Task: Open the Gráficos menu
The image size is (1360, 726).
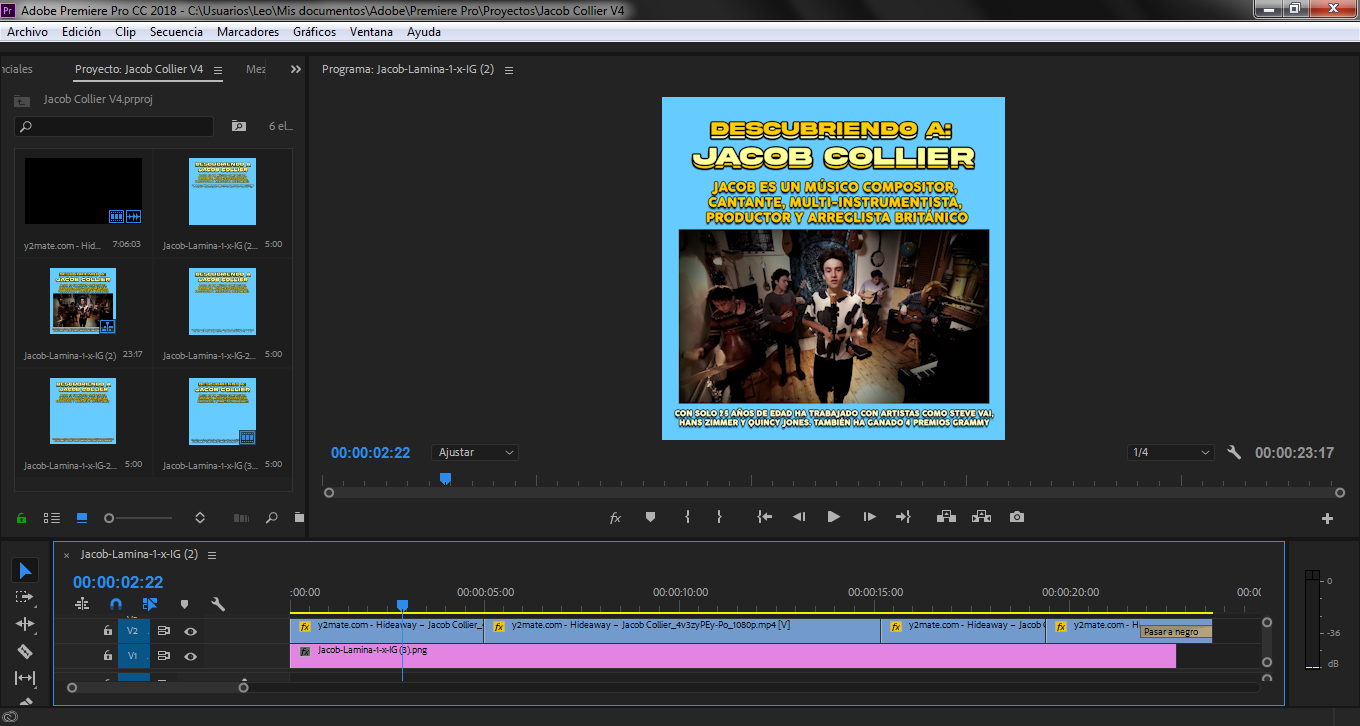Action: tap(314, 32)
